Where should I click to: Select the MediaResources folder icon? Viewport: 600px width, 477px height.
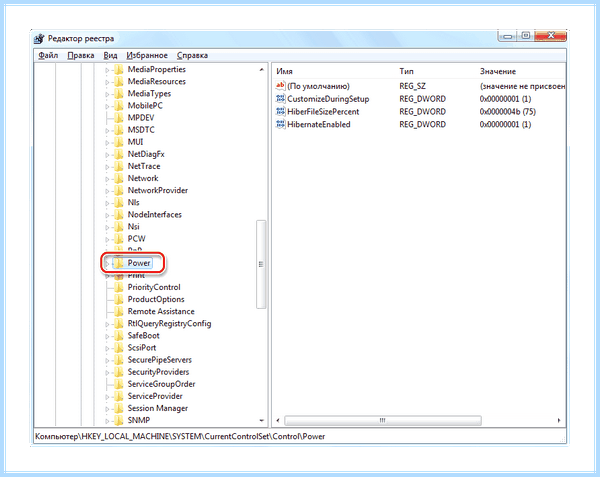[x=119, y=81]
